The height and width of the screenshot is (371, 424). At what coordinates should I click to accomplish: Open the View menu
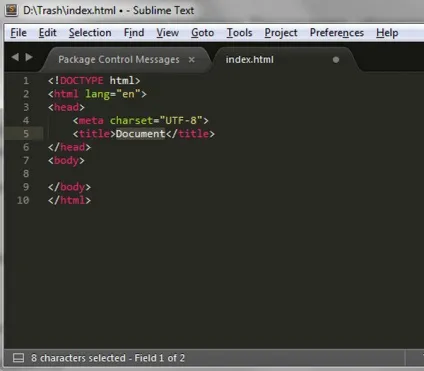coord(168,33)
